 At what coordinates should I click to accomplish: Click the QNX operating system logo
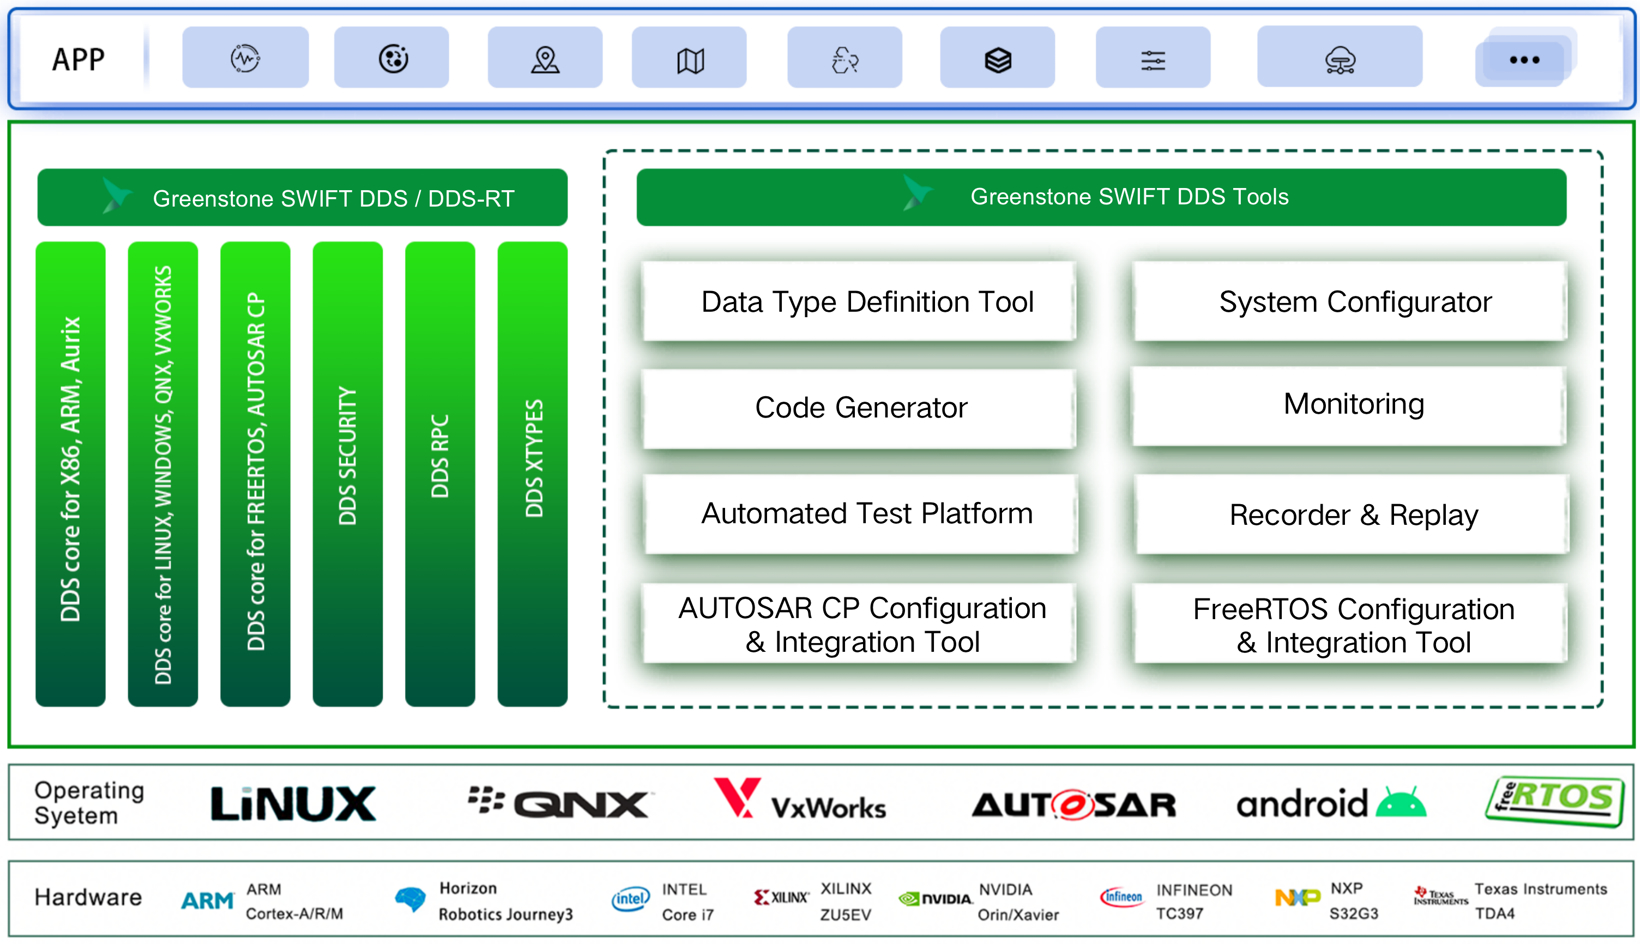[x=558, y=802]
